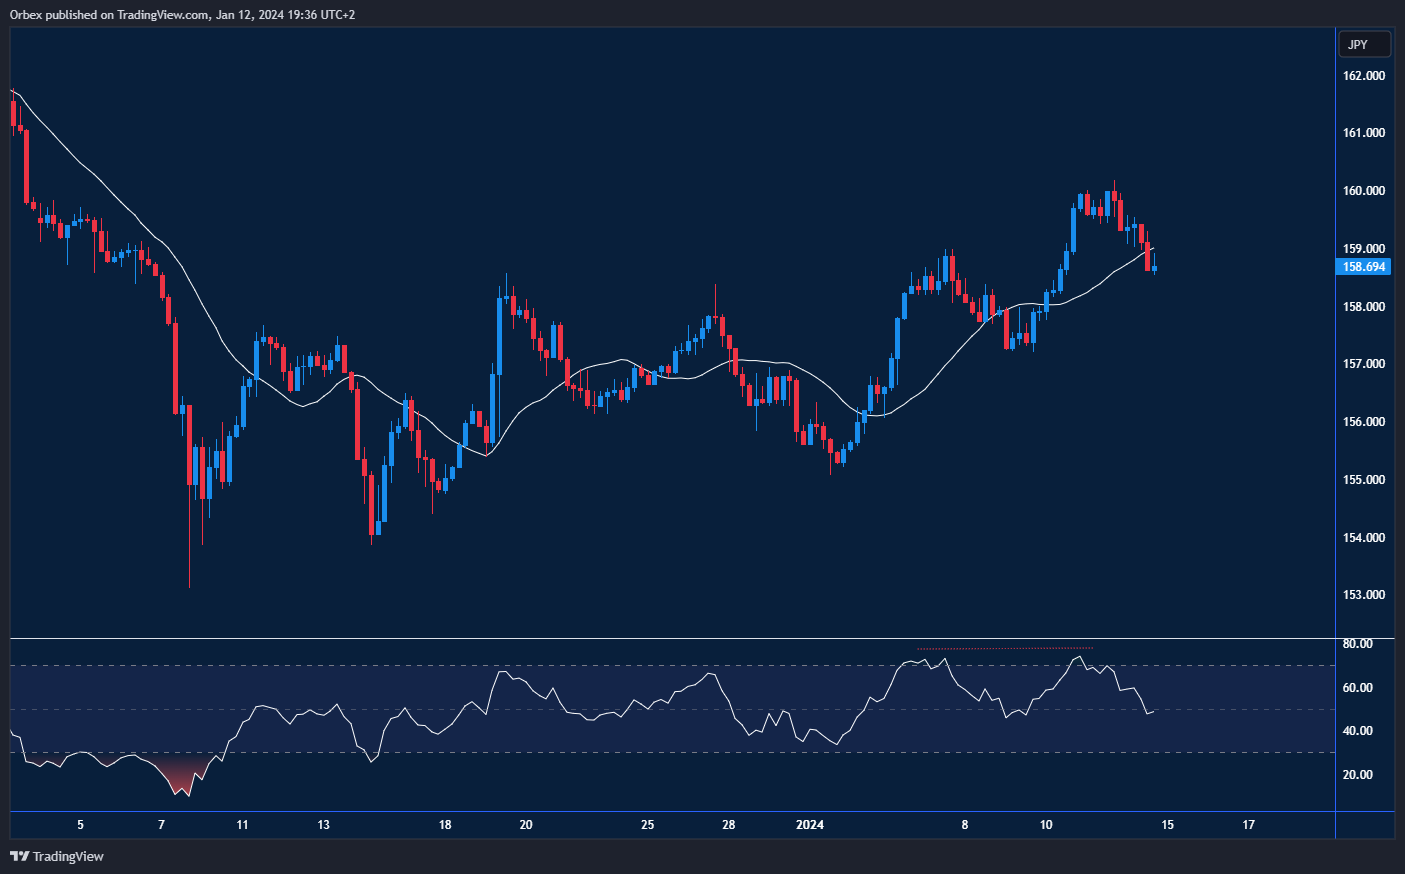
Task: Click the TradingView logo icon
Action: [17, 856]
